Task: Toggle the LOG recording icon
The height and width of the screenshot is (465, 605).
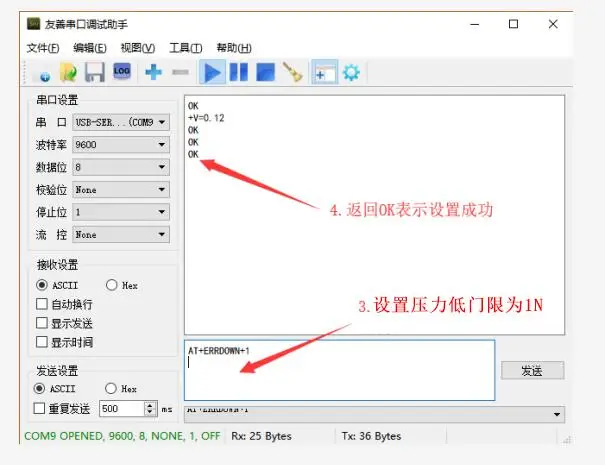Action: pyautogui.click(x=122, y=71)
